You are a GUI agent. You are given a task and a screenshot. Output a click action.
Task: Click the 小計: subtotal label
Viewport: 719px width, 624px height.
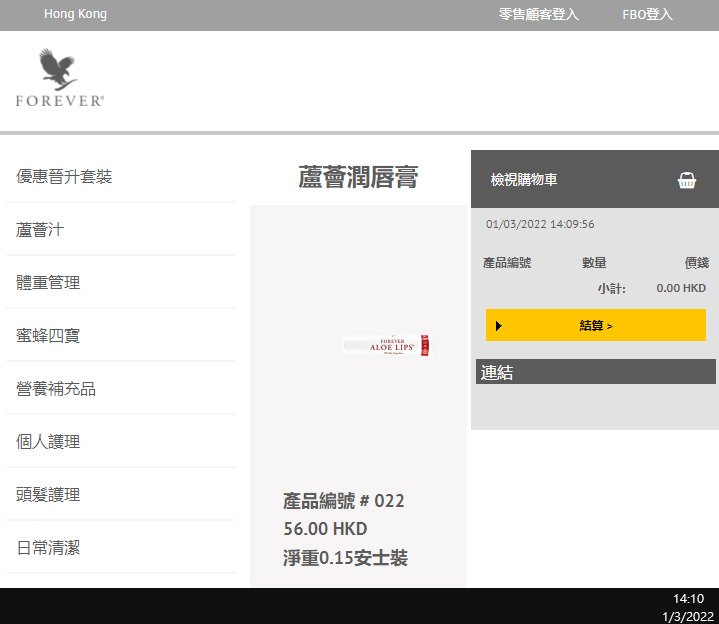pos(612,288)
